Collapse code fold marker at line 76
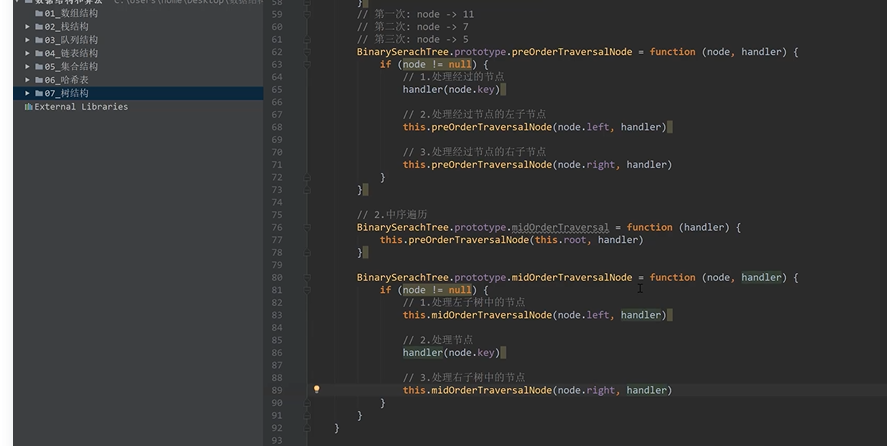 click(x=307, y=227)
